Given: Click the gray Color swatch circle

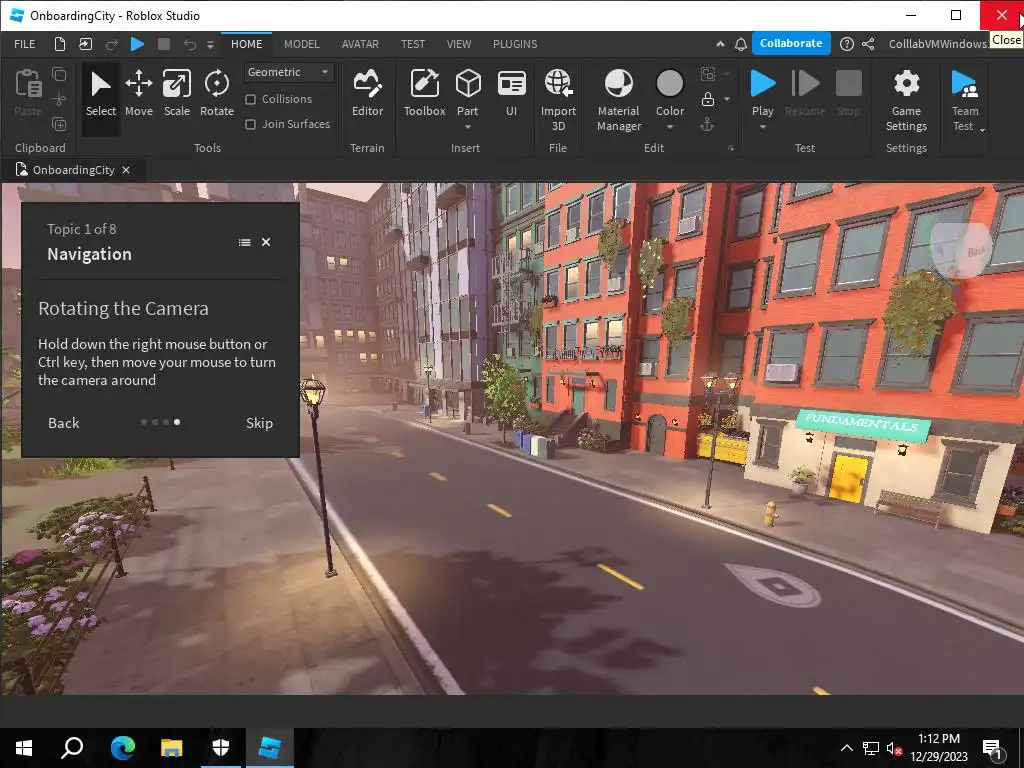Looking at the screenshot, I should point(669,84).
